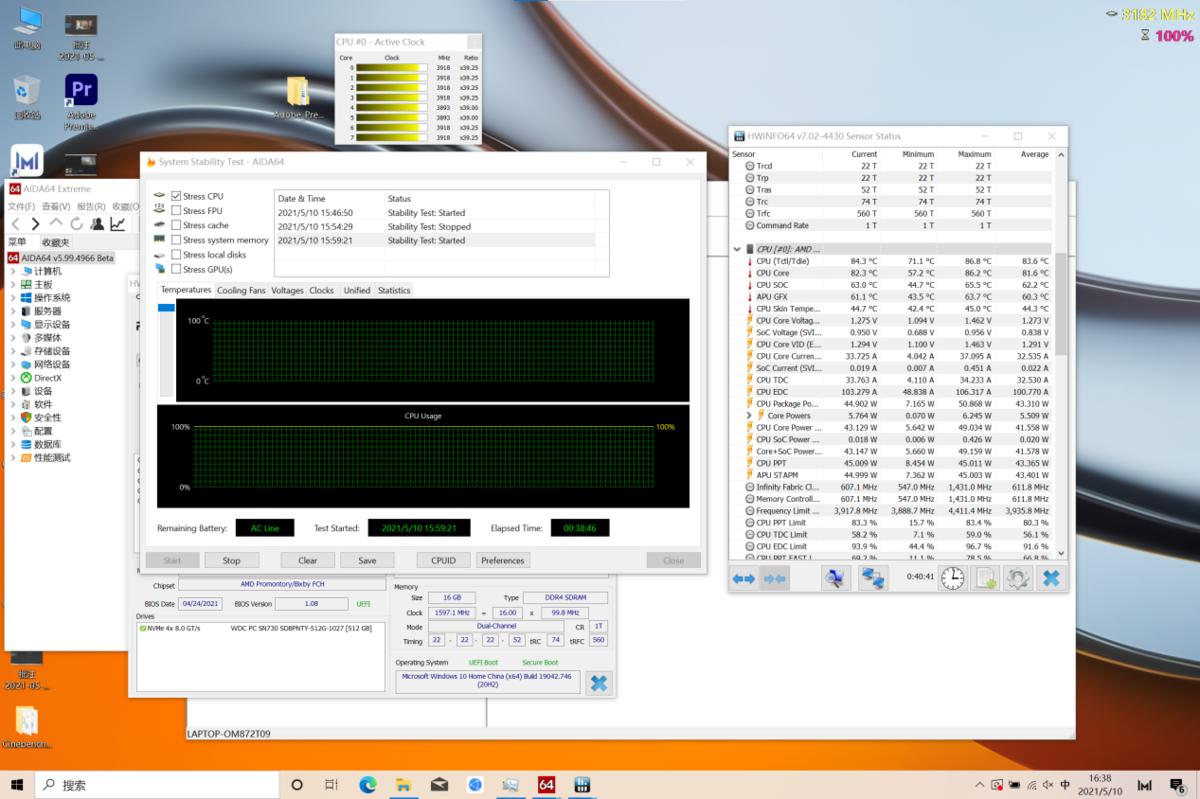1200x799 pixels.
Task: Click AIDA64 report graph toolbar icon
Action: (x=117, y=224)
